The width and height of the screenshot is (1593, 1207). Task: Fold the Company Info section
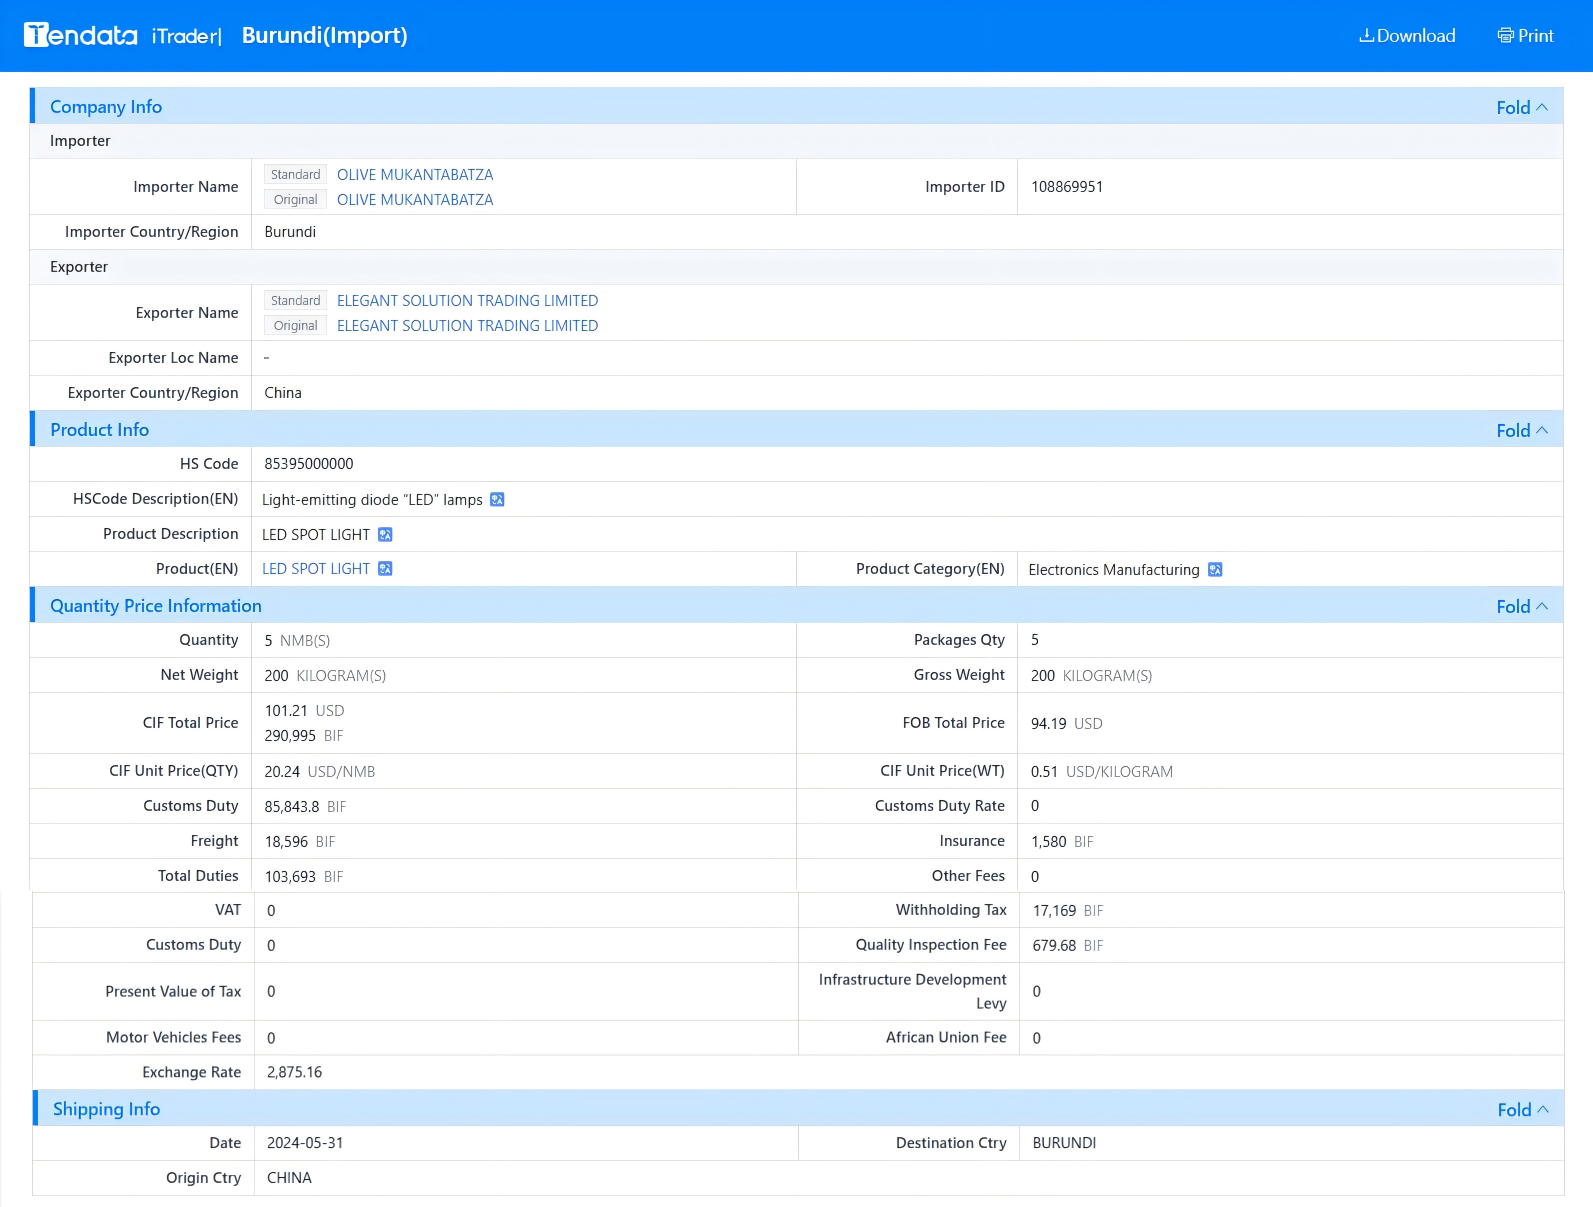tap(1522, 107)
